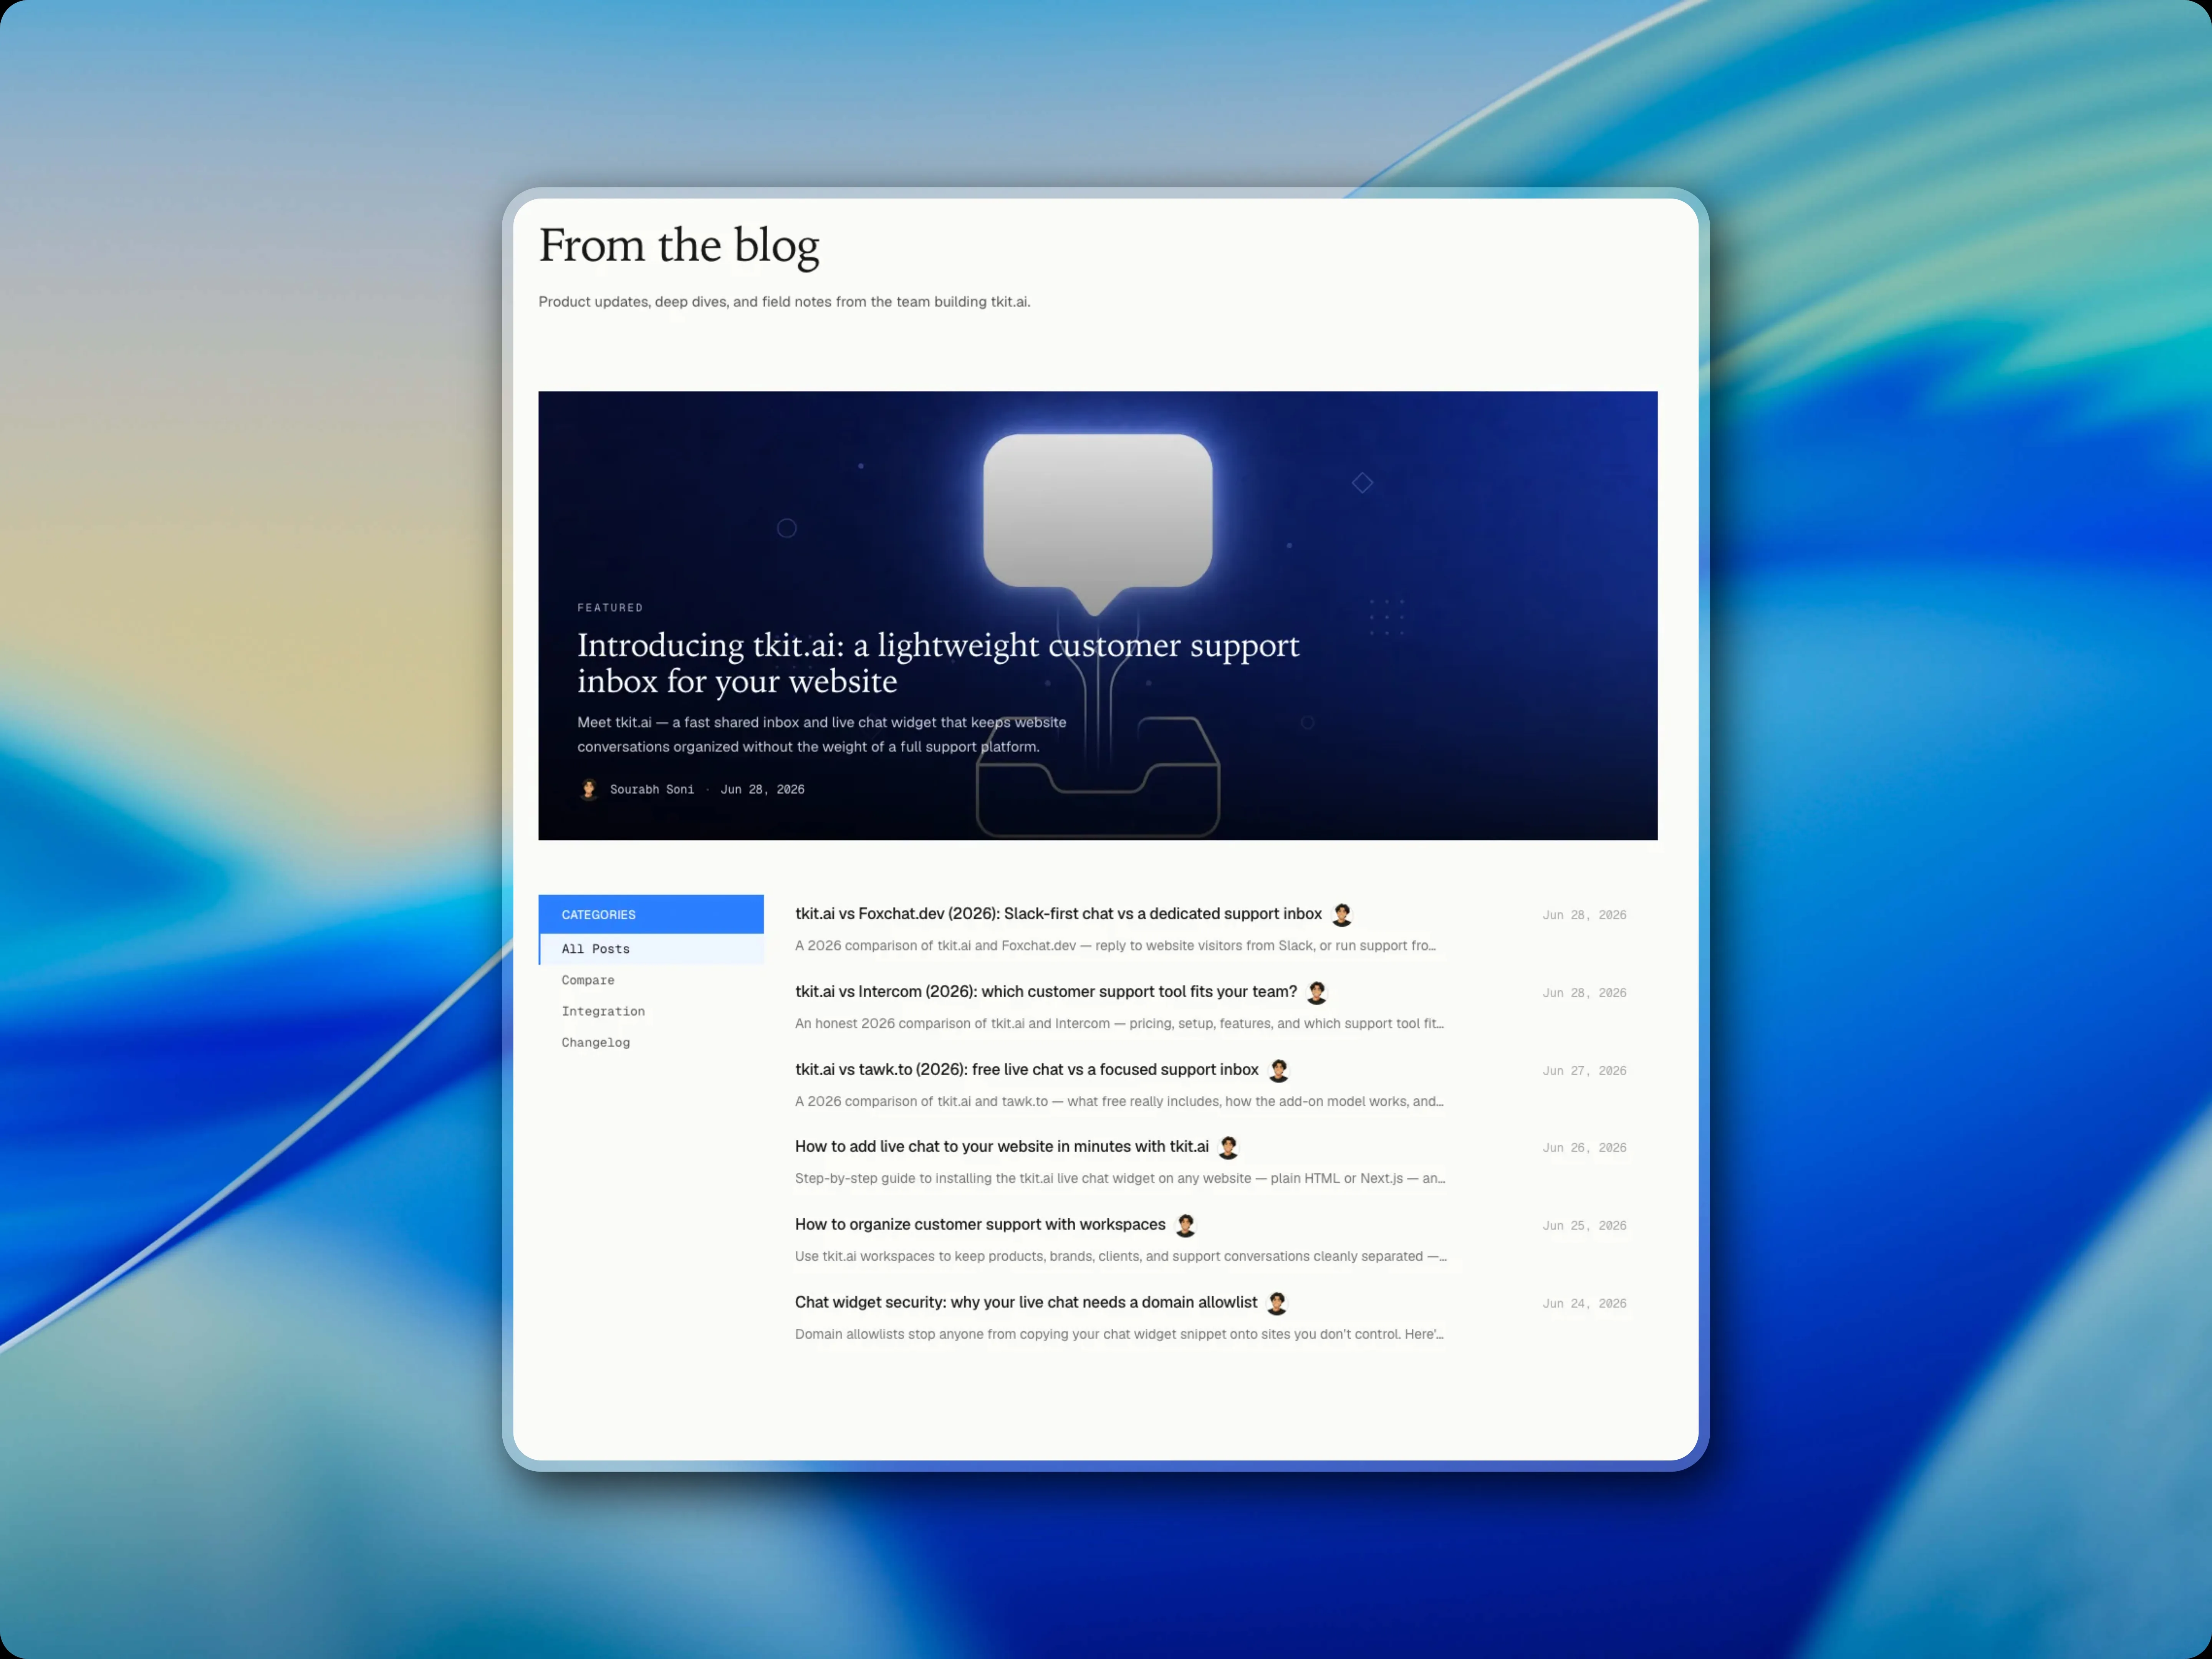Click the 'Use tkit.ai workspaces' excerpt

(1121, 1257)
